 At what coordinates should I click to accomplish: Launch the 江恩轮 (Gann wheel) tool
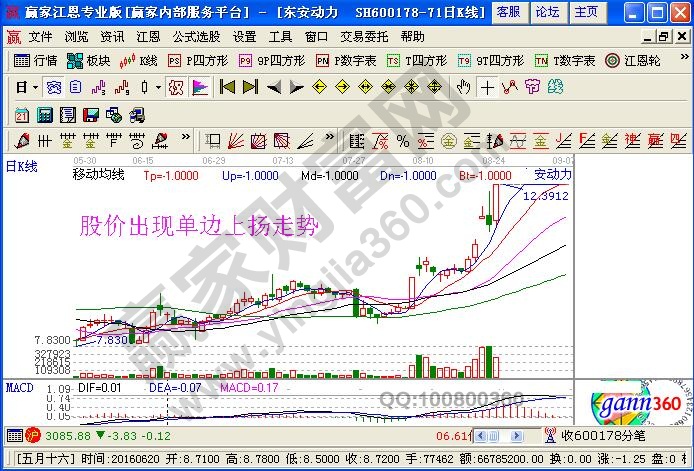633,61
